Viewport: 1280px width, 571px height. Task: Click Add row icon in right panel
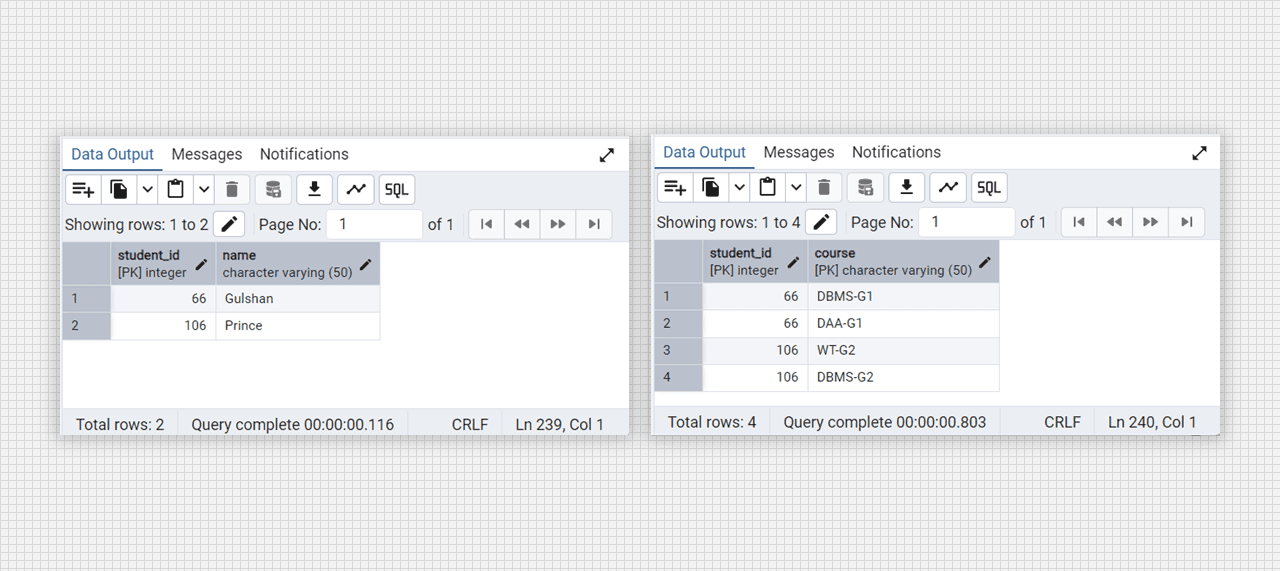[675, 187]
